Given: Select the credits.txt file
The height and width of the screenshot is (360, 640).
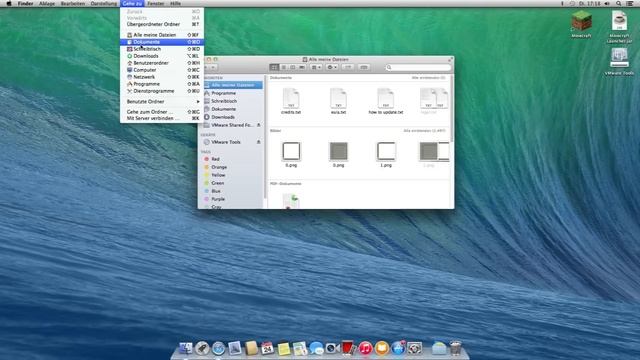Looking at the screenshot, I should (x=291, y=101).
